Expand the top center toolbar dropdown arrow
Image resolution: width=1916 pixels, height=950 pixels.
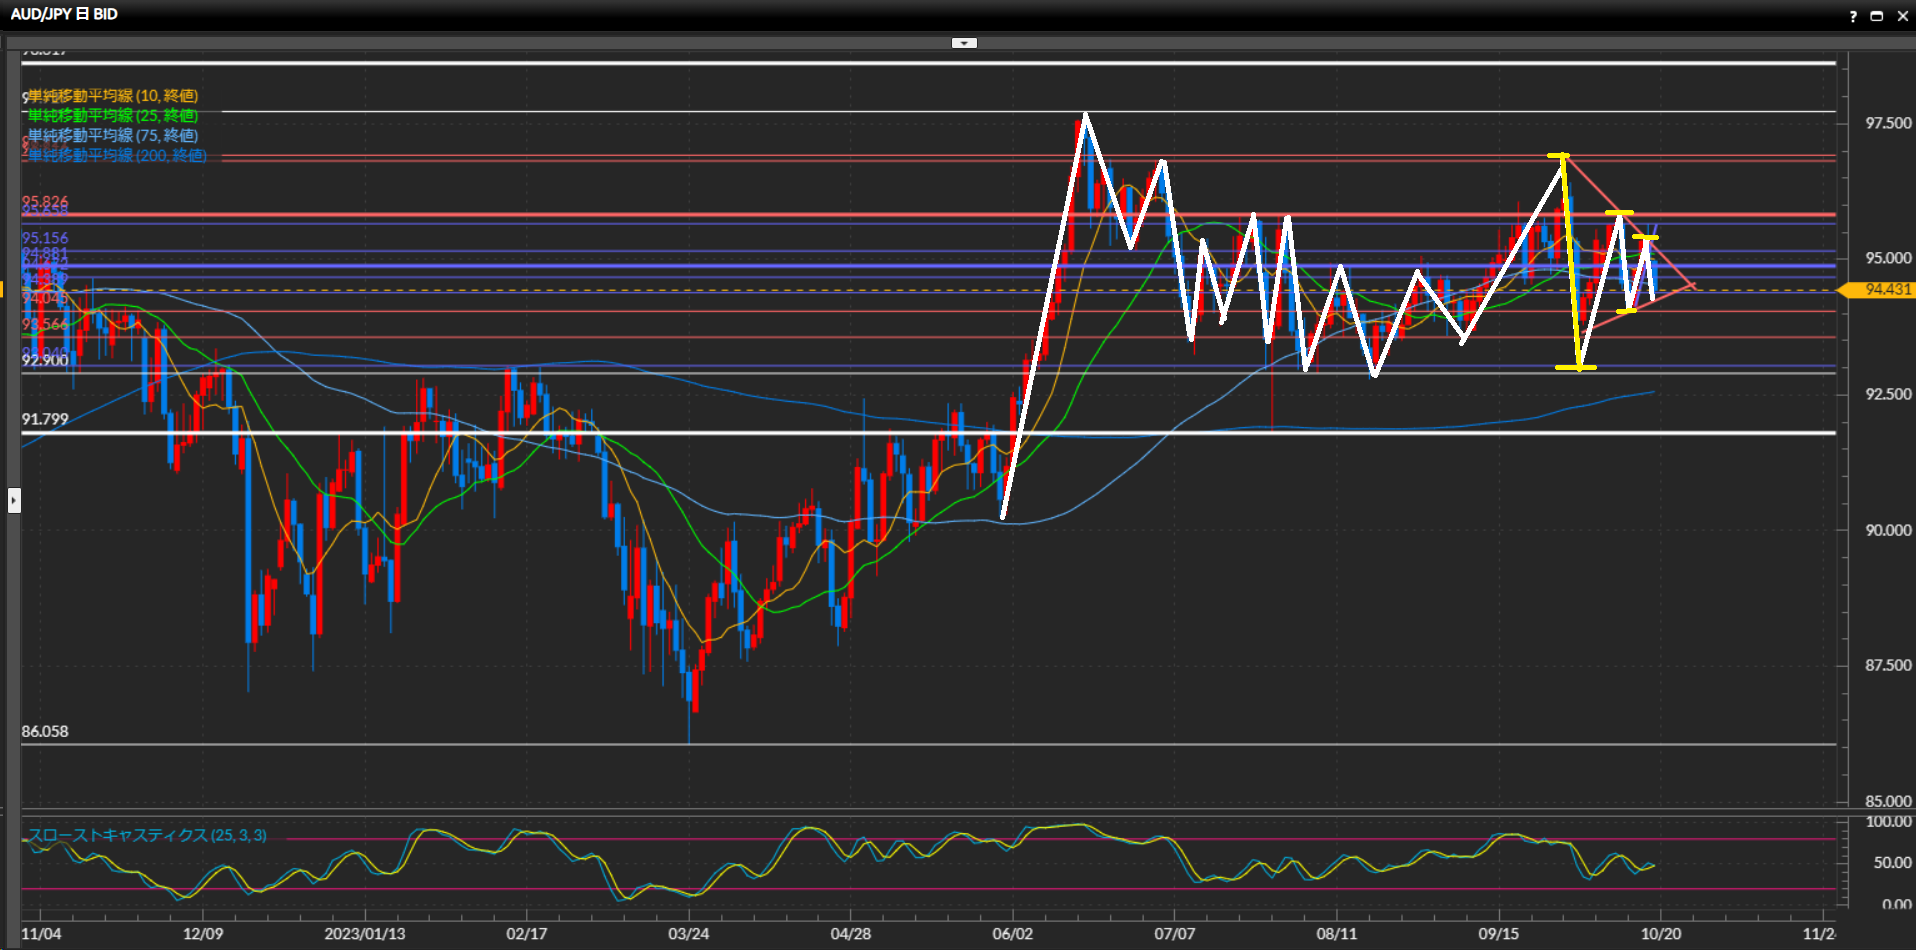pyautogui.click(x=964, y=43)
